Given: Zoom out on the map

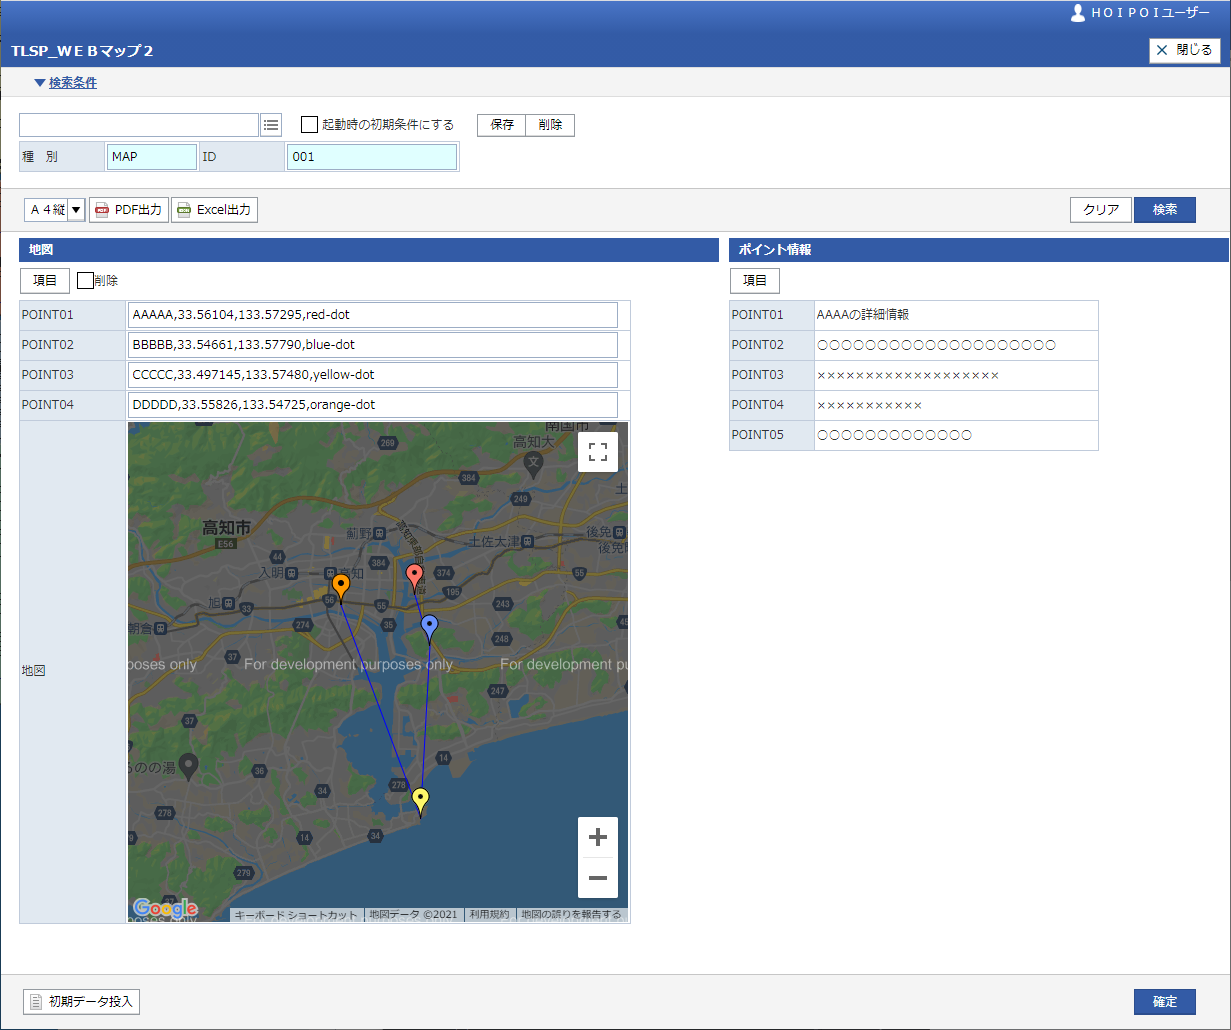Looking at the screenshot, I should tap(598, 878).
